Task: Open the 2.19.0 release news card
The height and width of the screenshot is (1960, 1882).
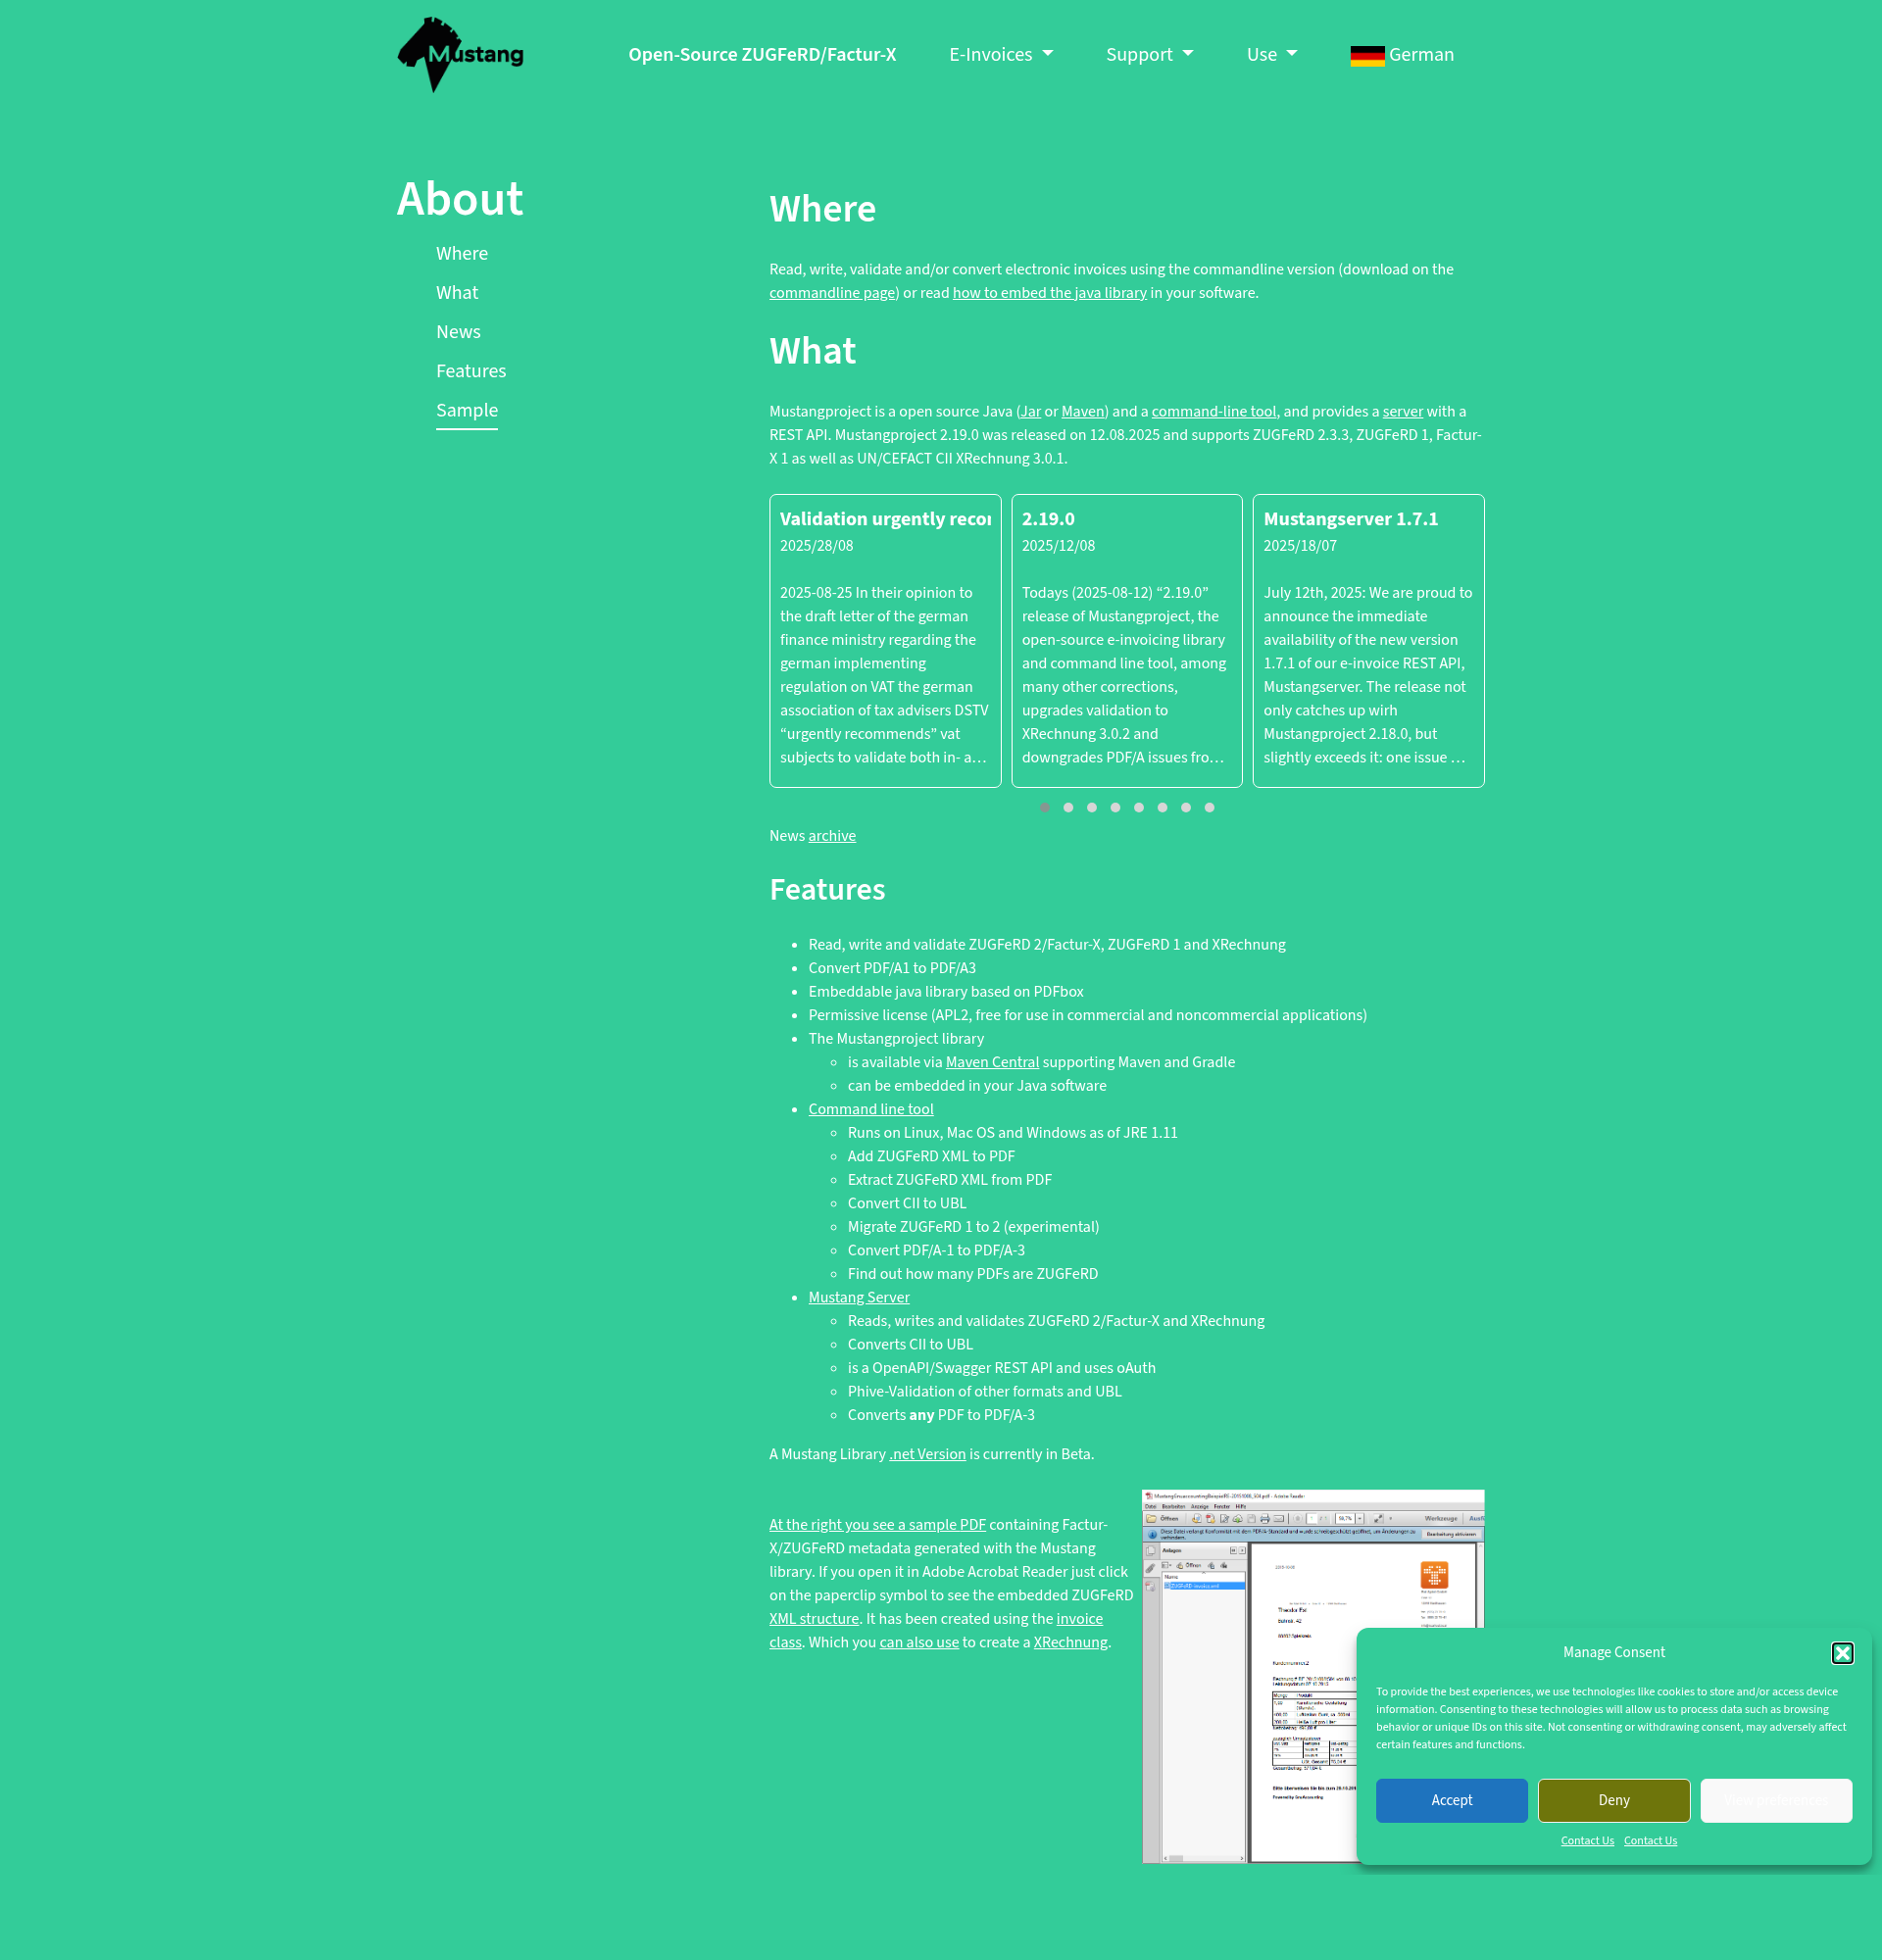Action: tap(1126, 641)
